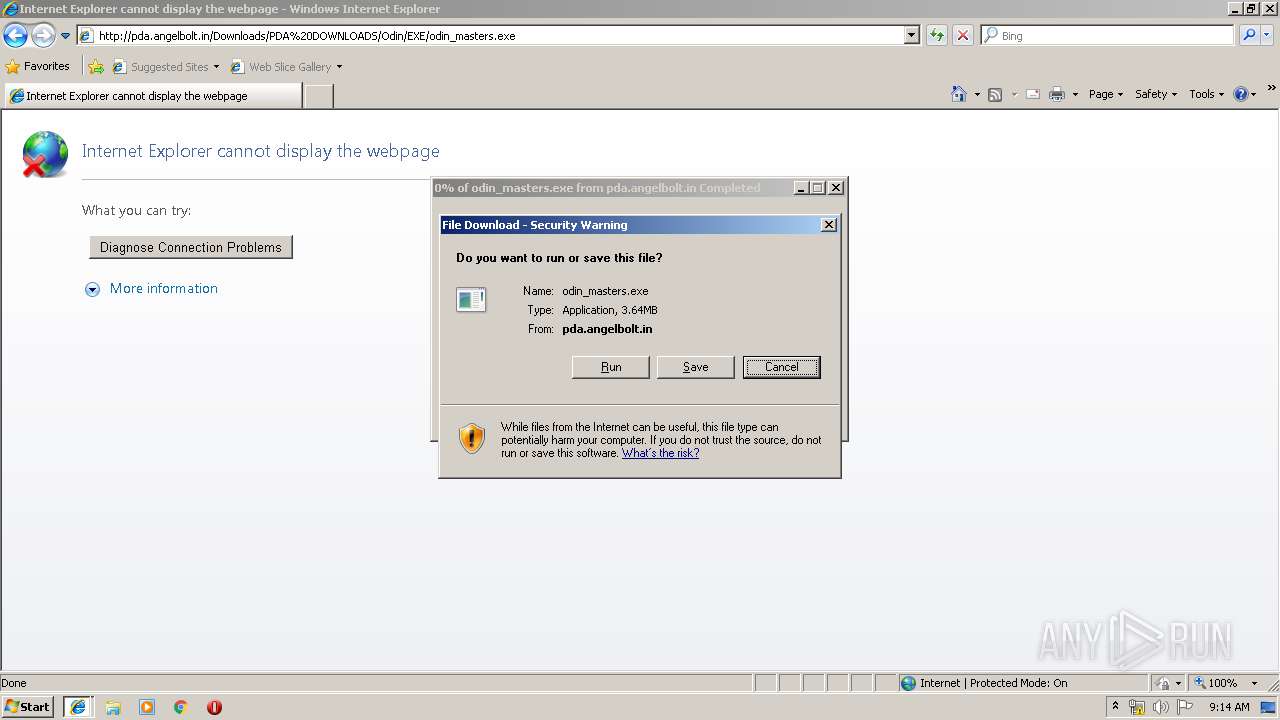The width and height of the screenshot is (1280, 720).
Task: Open the Windows Start menu
Action: pyautogui.click(x=28, y=706)
